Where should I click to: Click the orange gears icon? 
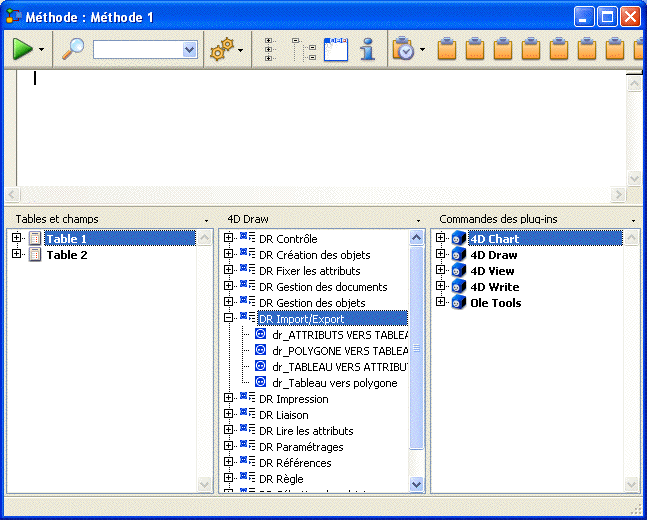(x=220, y=49)
